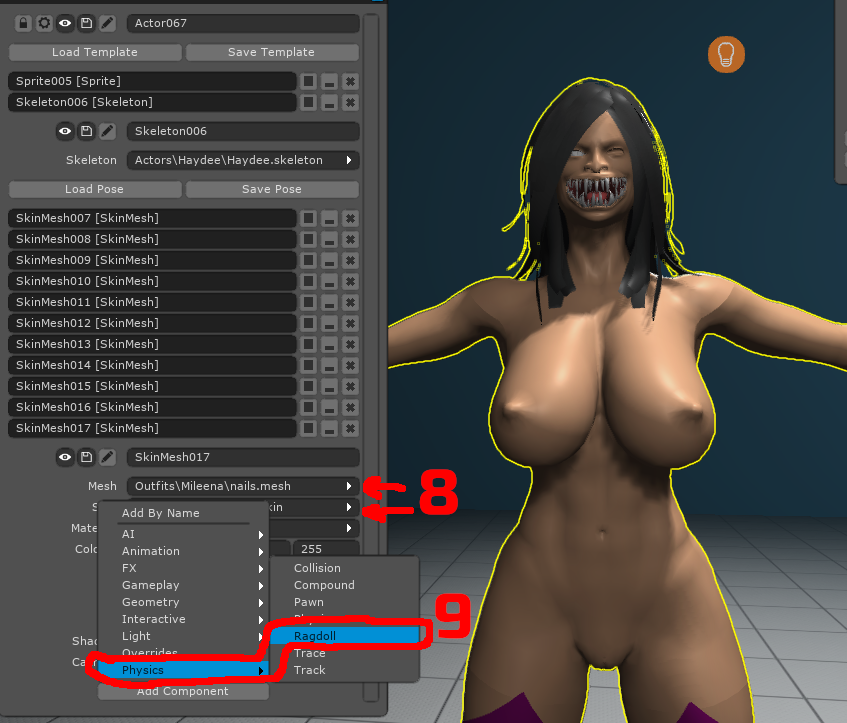Screen dimensions: 847x723
Task: Click the SkinMesh017 name field
Action: point(243,457)
